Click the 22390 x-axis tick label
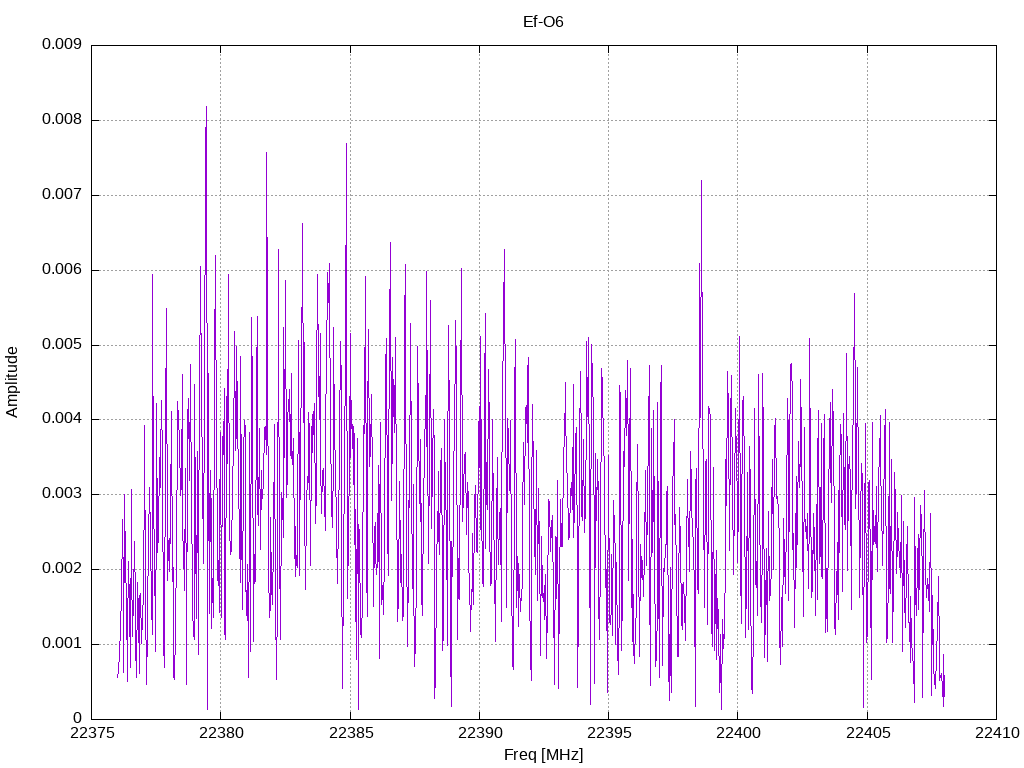The image size is (1024, 768). (x=480, y=733)
